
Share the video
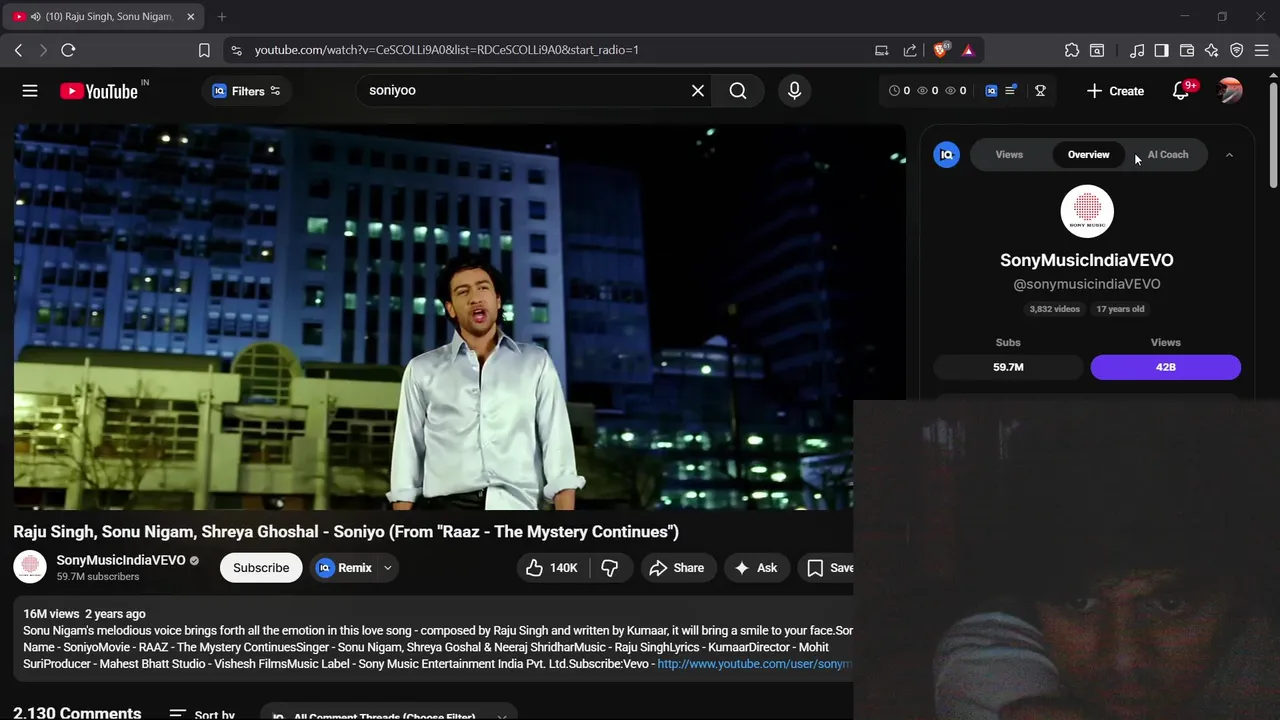[x=677, y=568]
